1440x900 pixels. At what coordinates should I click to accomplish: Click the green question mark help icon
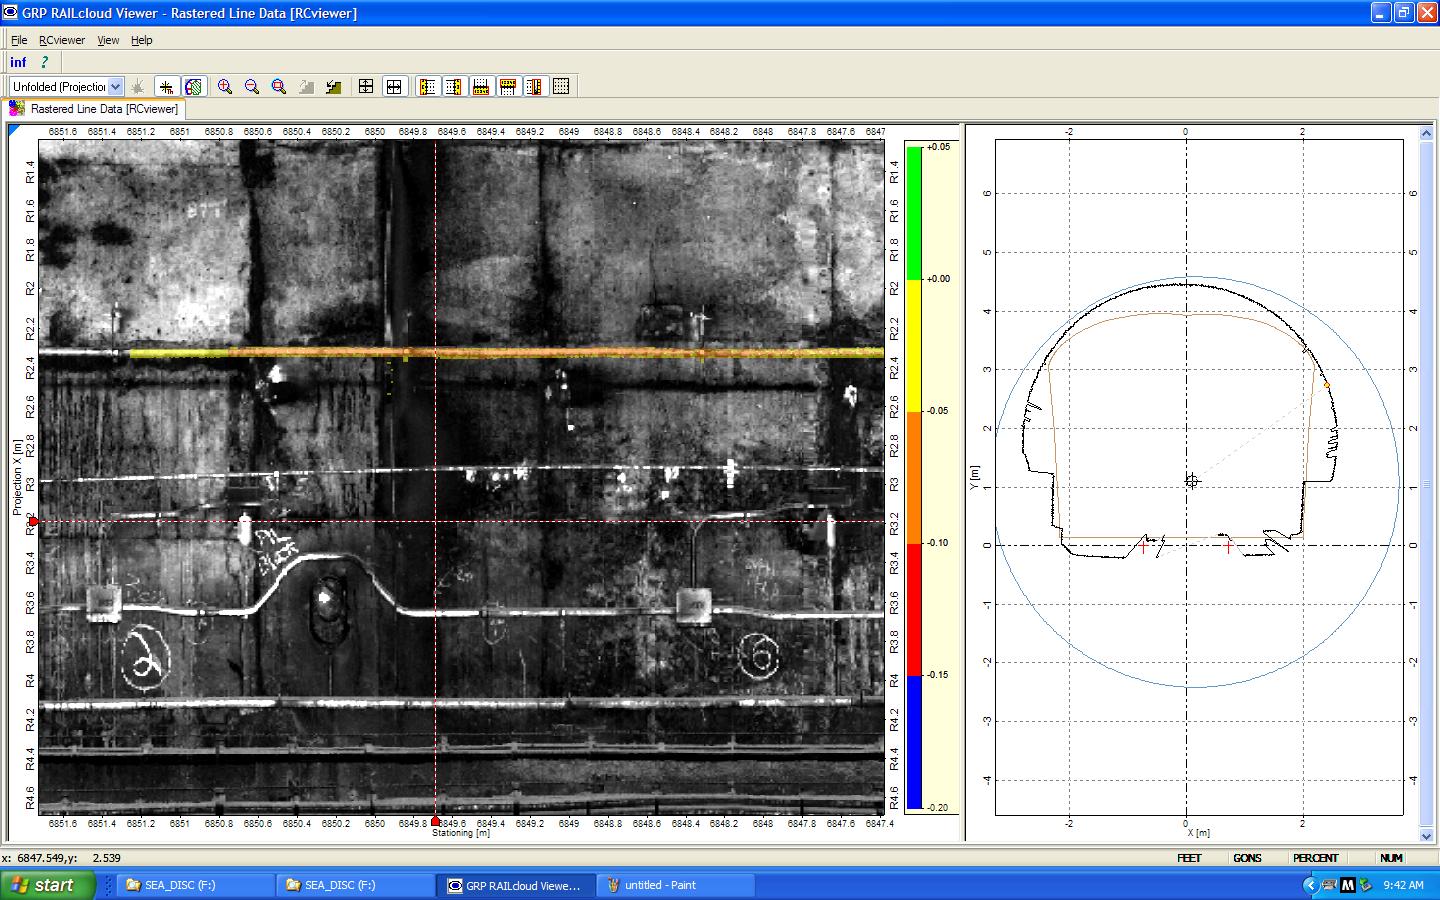44,62
